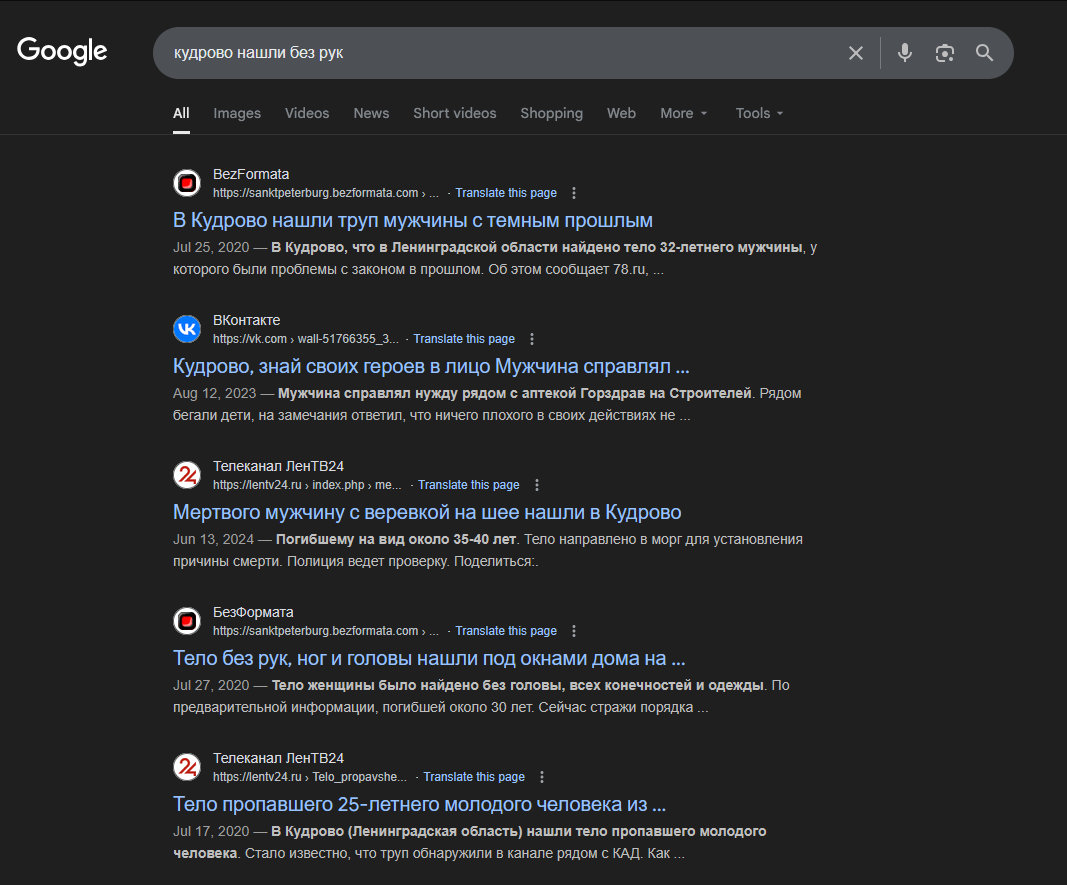The image size is (1067, 885).
Task: Switch to the Short videos tab
Action: 455,114
